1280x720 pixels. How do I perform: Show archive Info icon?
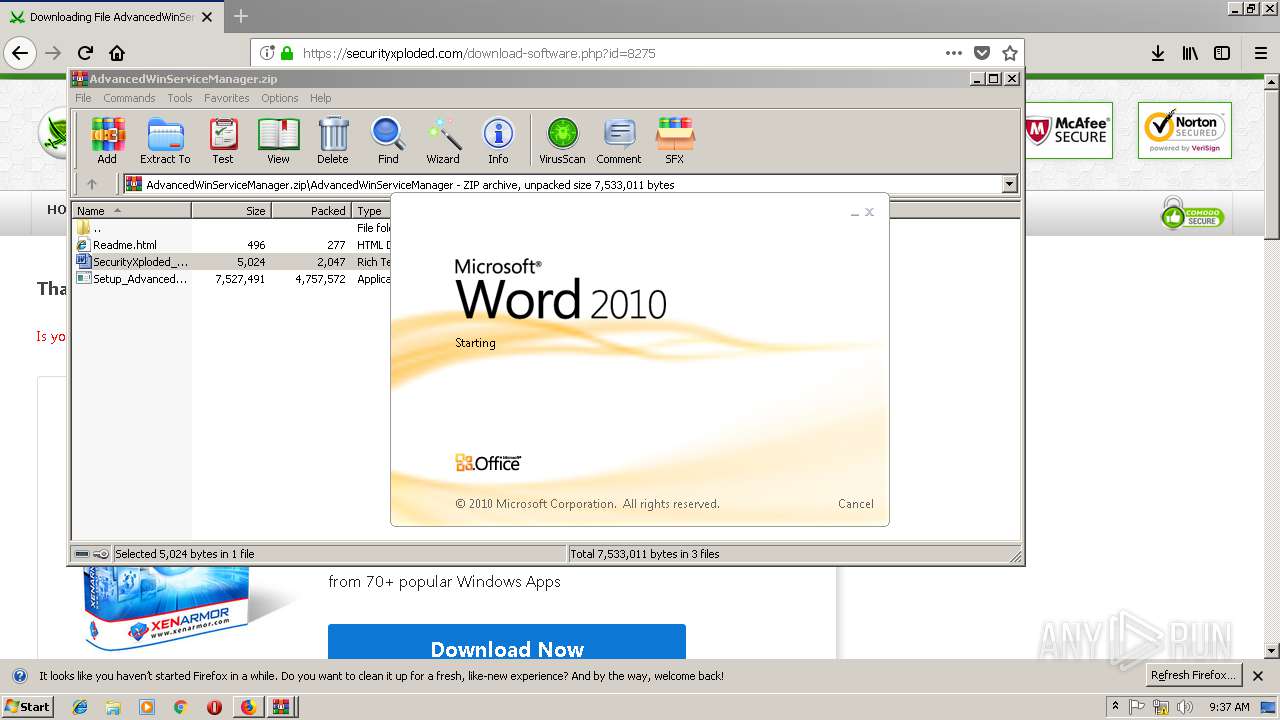[x=498, y=141]
